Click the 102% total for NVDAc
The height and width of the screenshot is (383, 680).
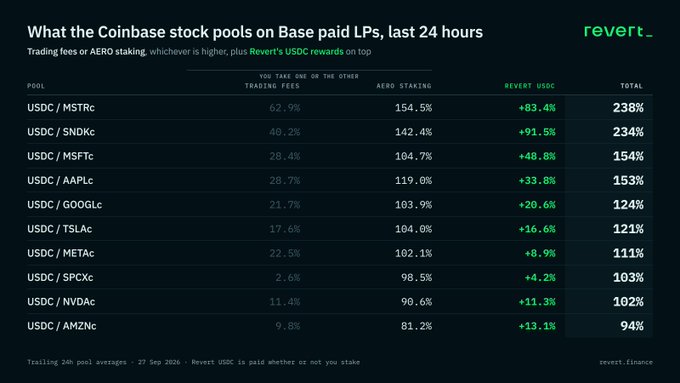point(628,302)
